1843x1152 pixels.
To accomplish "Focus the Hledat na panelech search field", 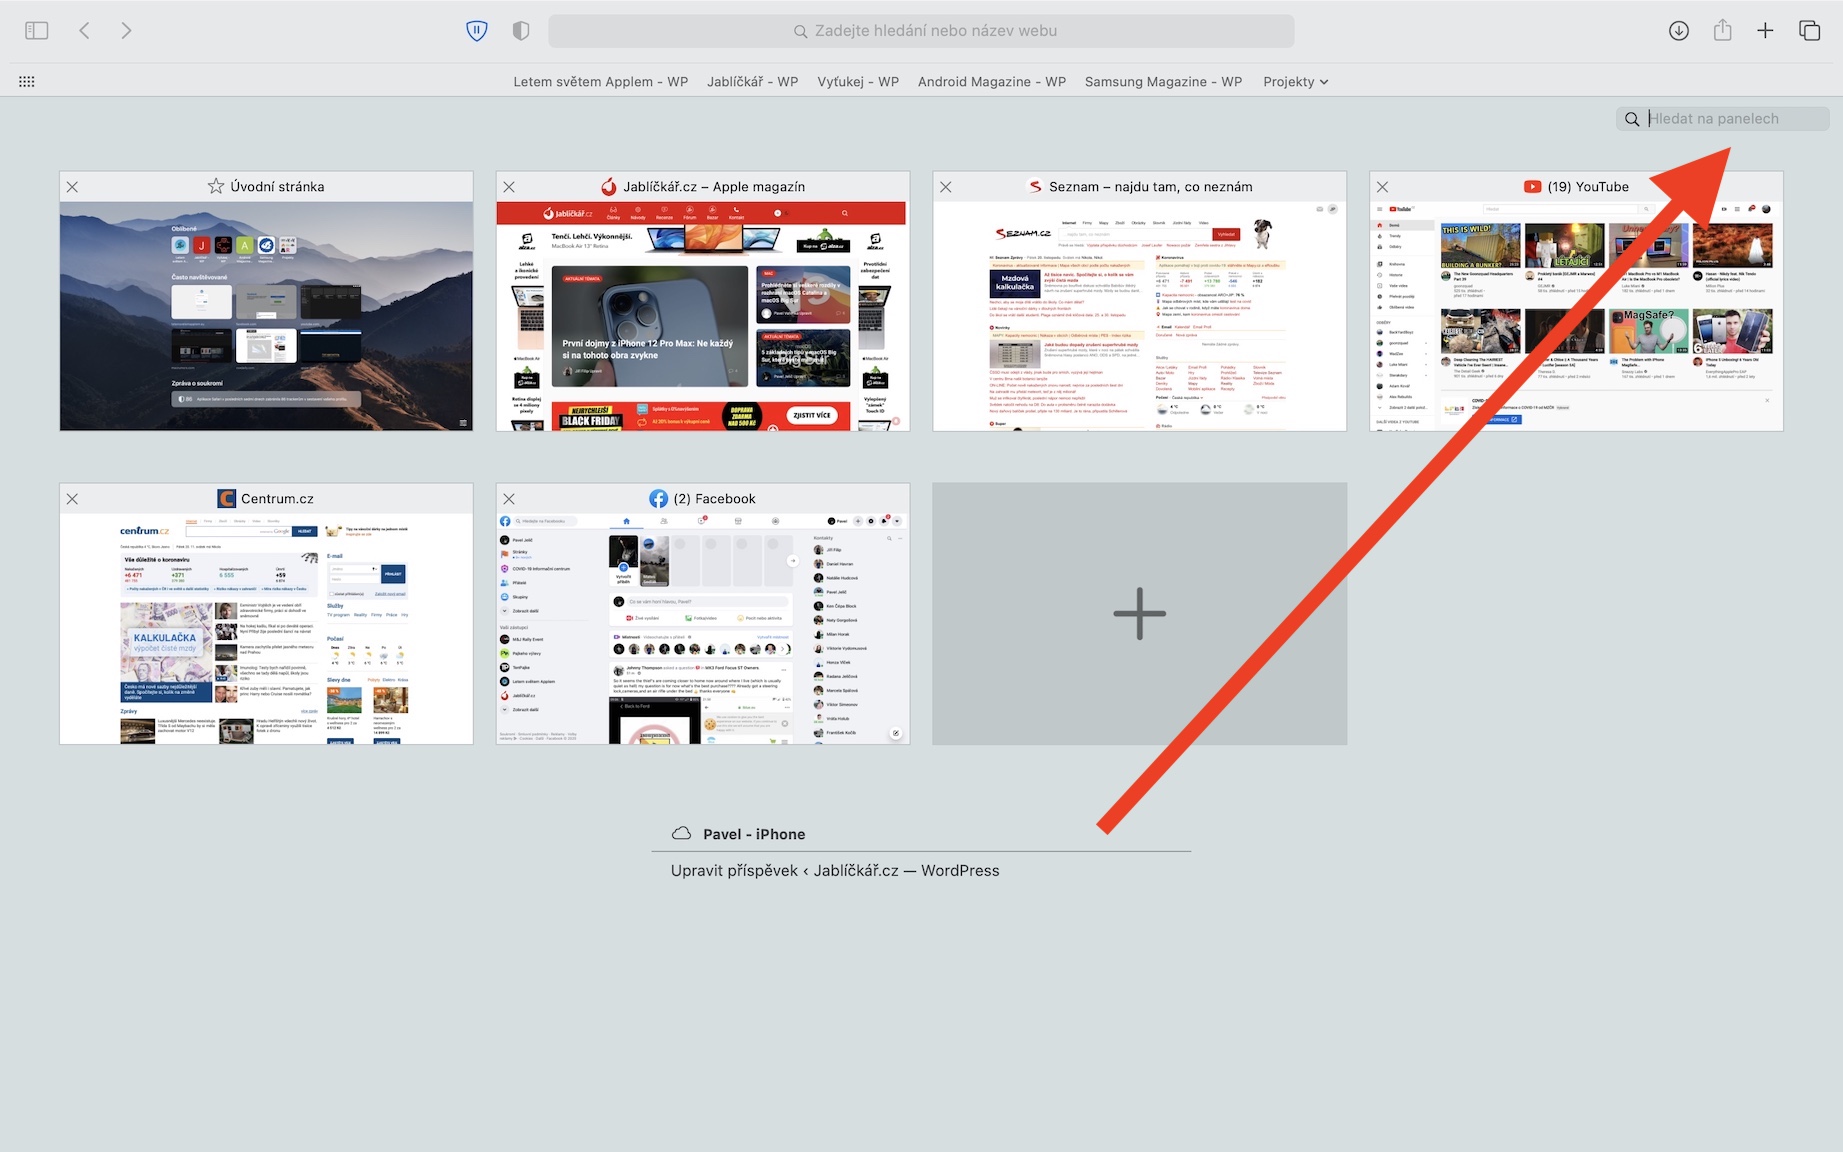I will click(x=1723, y=119).
